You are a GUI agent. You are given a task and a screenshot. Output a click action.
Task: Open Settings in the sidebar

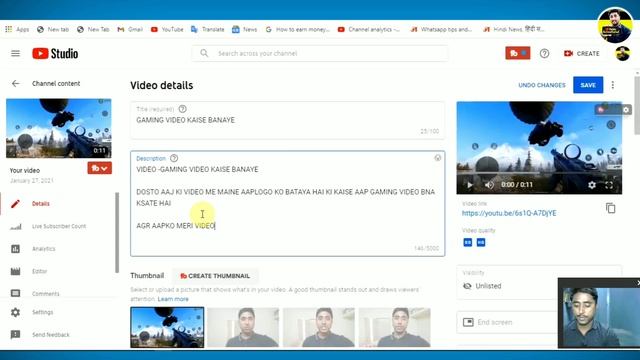(42, 312)
